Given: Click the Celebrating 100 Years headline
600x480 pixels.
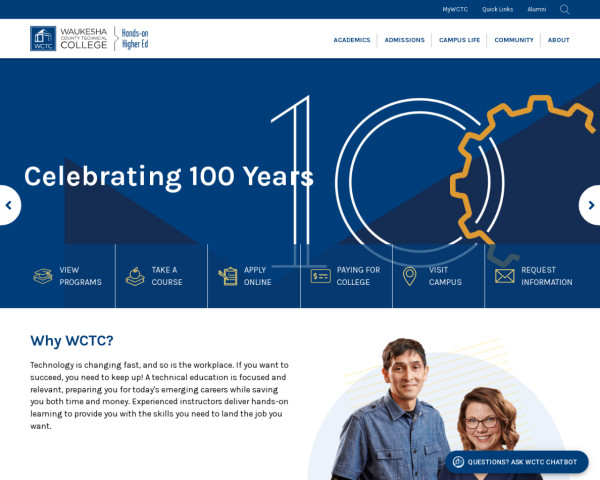Looking at the screenshot, I should (x=169, y=176).
